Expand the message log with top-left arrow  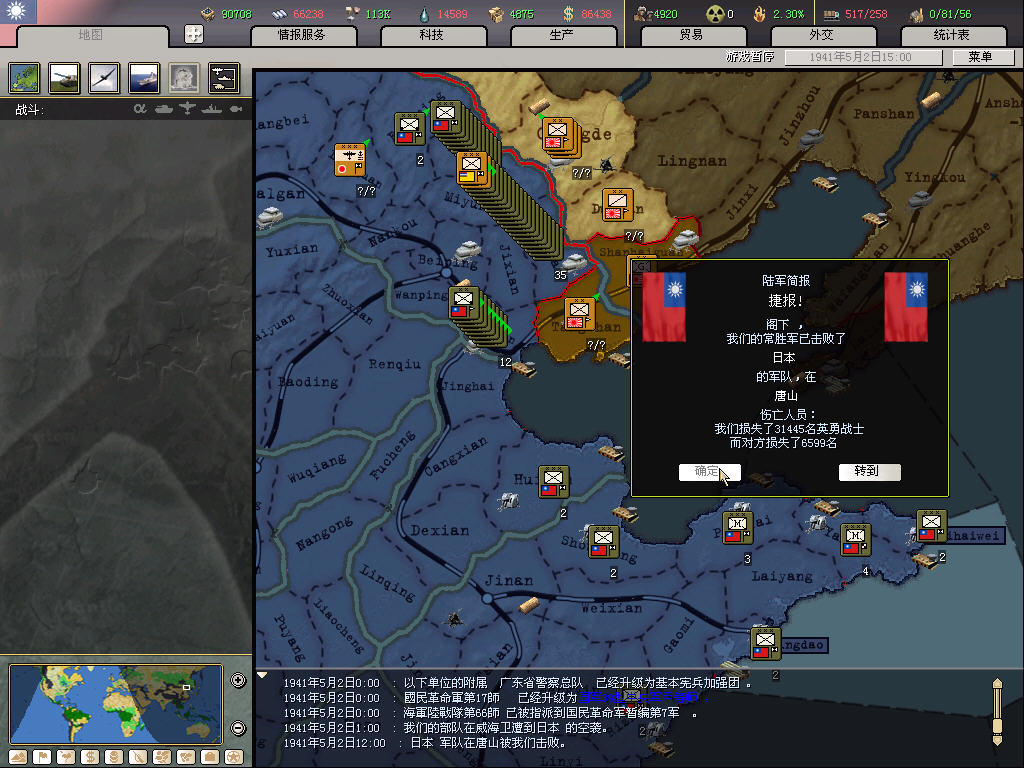tap(263, 675)
